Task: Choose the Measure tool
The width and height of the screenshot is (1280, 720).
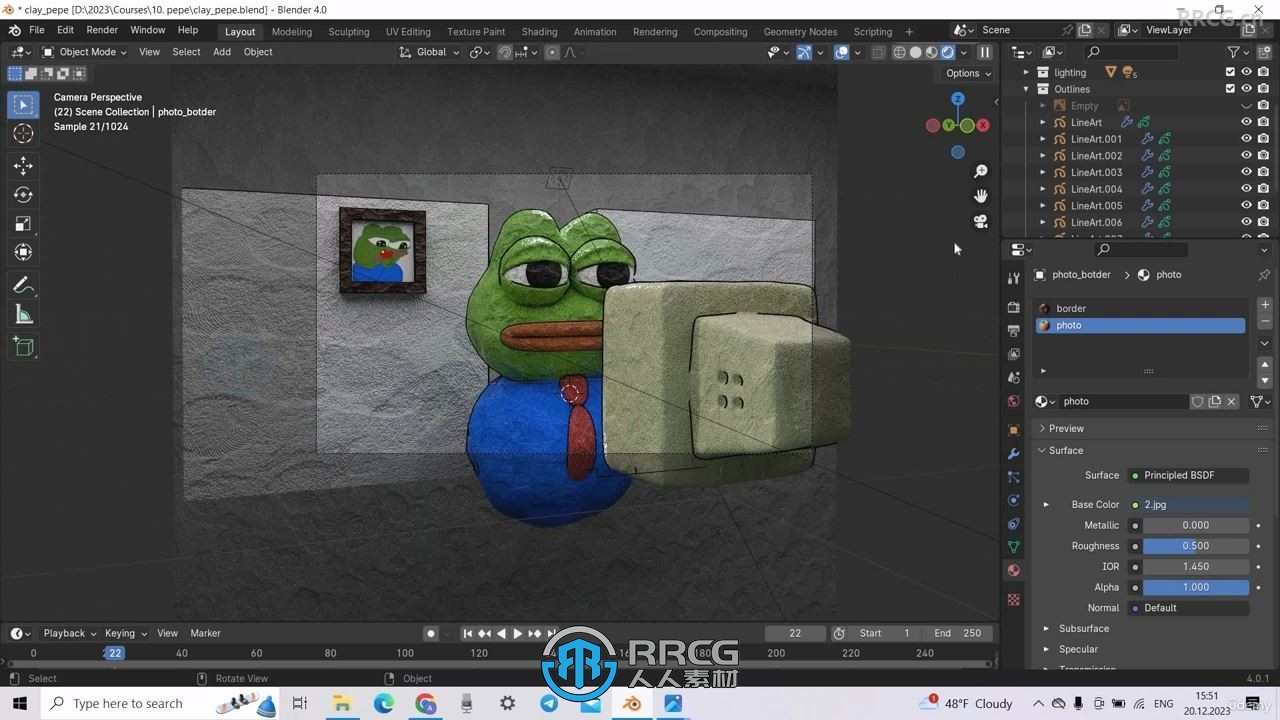Action: coord(24,315)
